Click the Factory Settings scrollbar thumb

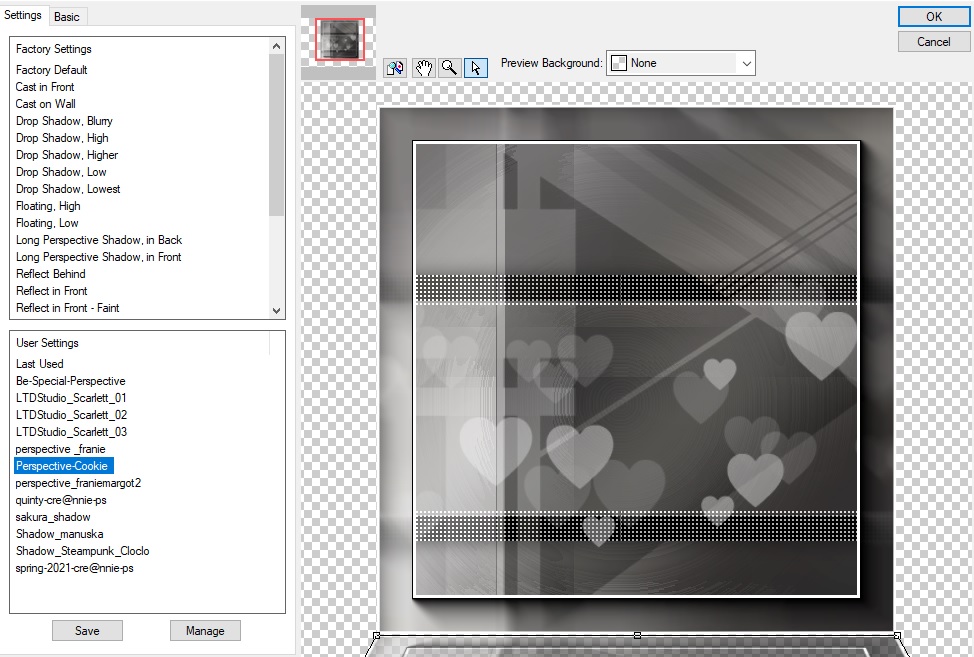pyautogui.click(x=276, y=135)
